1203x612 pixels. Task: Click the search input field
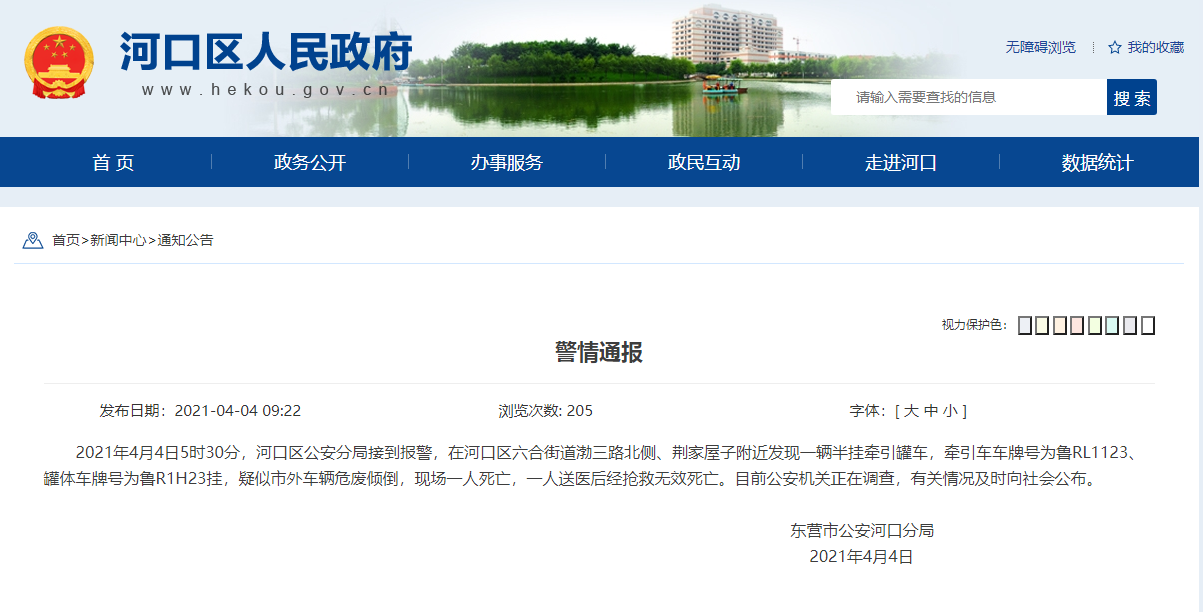click(x=968, y=97)
